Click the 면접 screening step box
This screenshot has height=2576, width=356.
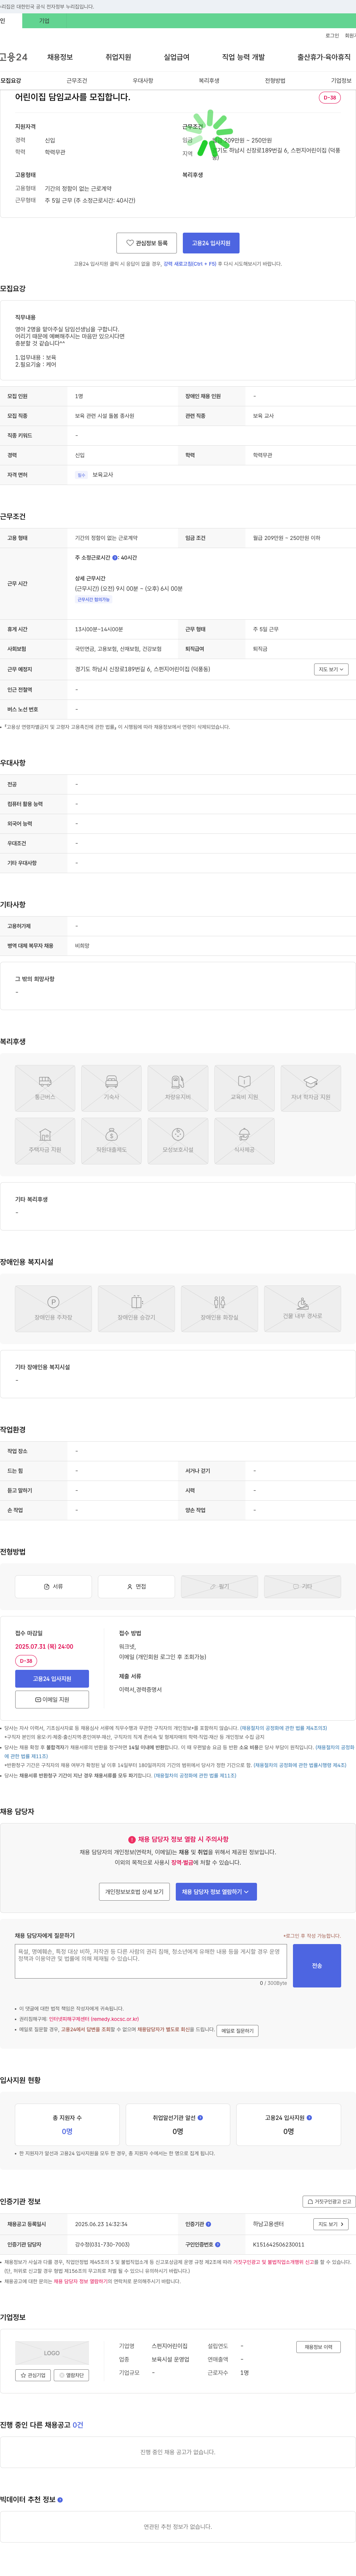(136, 1587)
